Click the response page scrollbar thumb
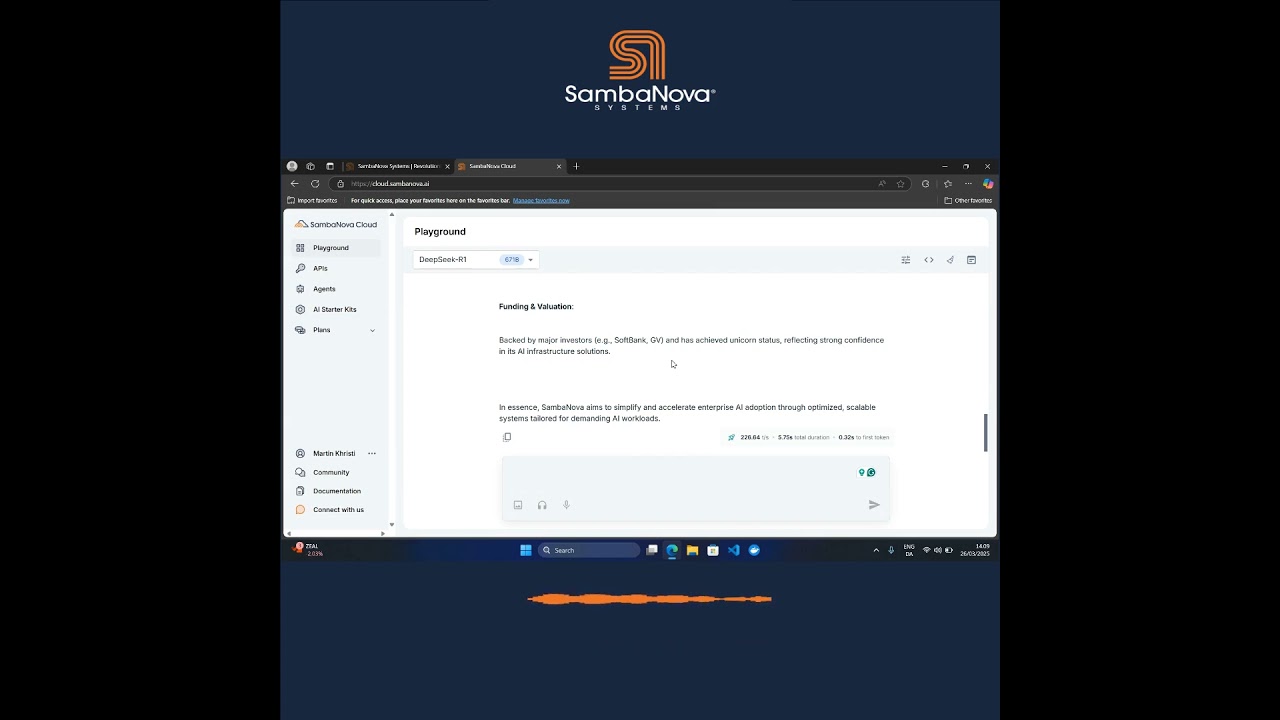Screen dimensions: 1280x720 click(x=986, y=433)
